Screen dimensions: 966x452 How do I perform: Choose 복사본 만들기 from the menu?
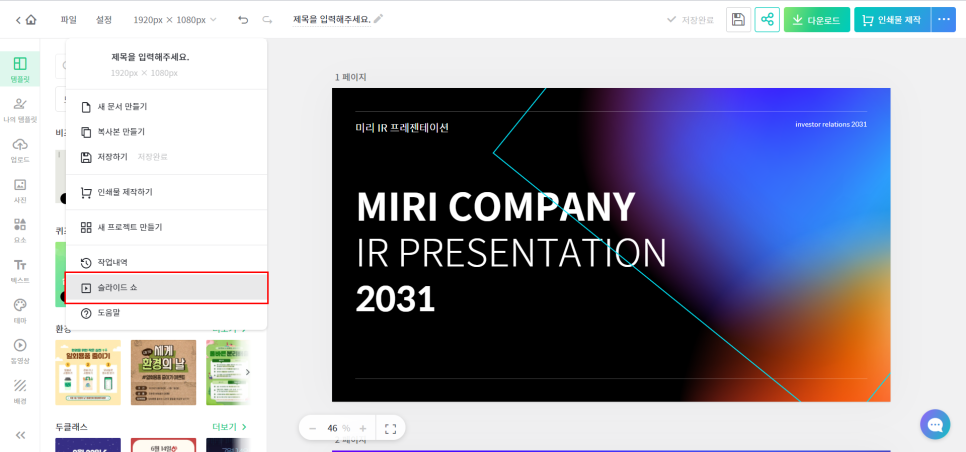pos(166,132)
